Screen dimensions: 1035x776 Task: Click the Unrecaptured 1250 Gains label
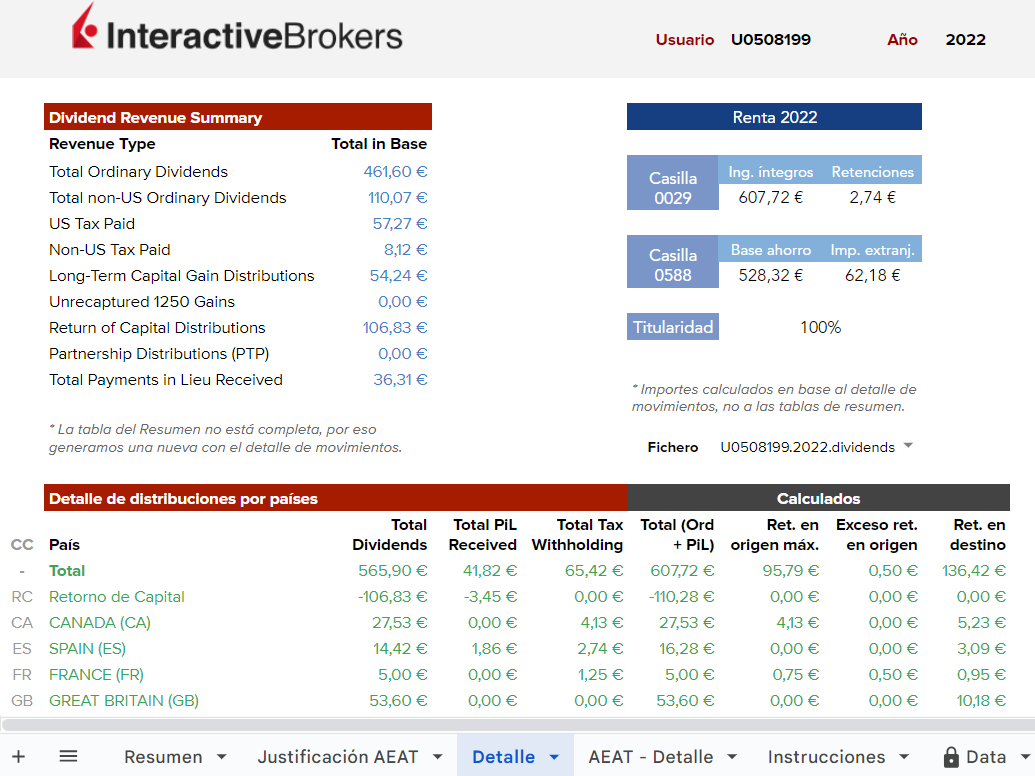point(142,302)
